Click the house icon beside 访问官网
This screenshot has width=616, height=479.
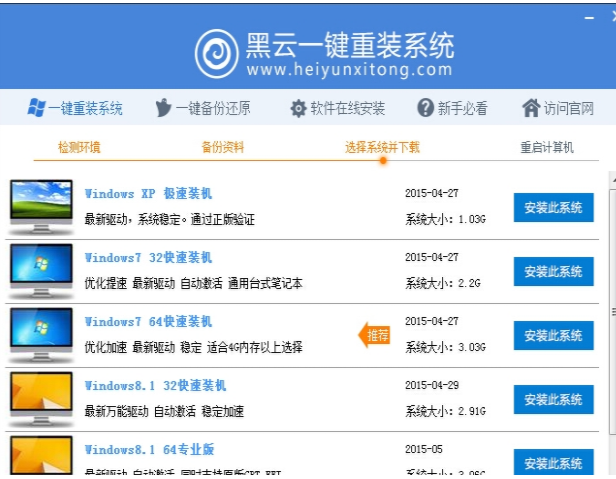[x=531, y=107]
